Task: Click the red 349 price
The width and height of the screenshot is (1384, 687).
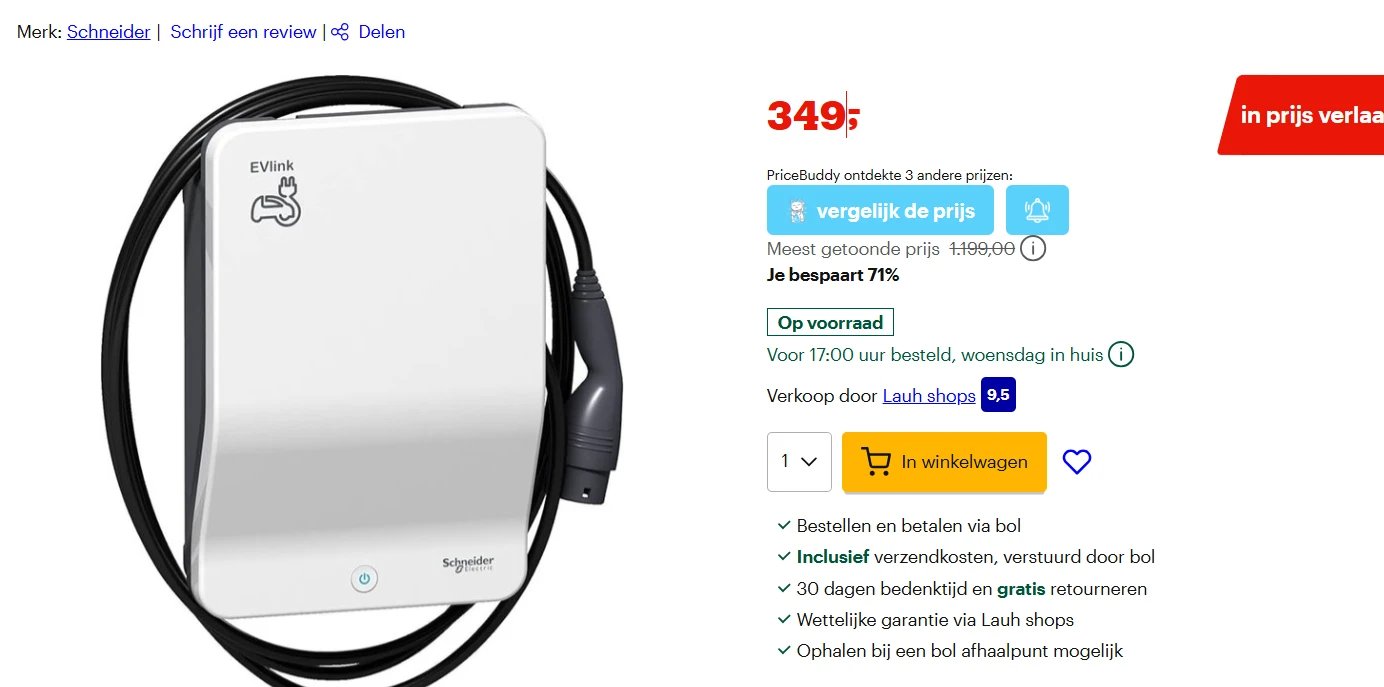Action: [813, 117]
